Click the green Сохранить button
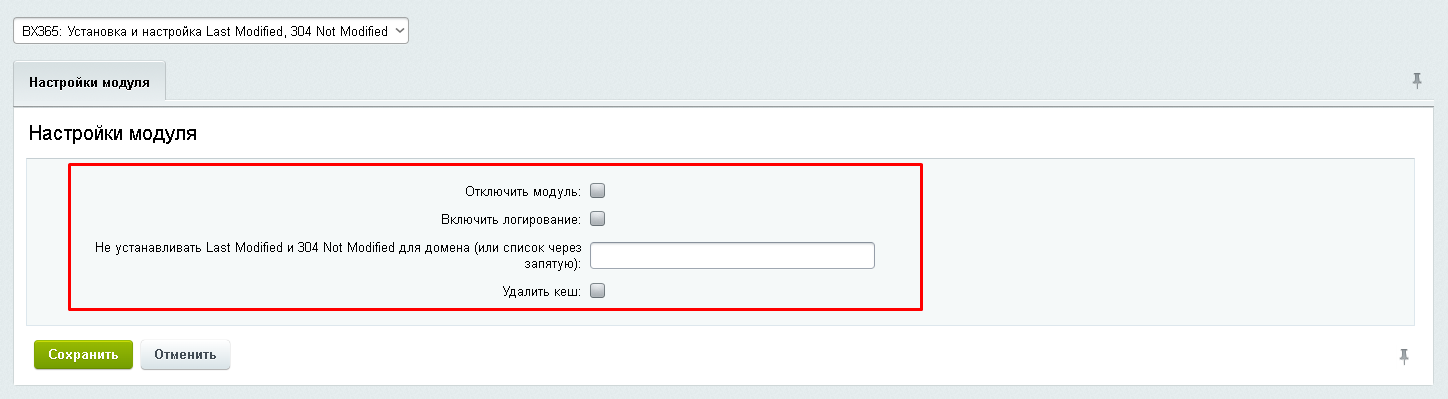Viewport: 1448px width, 399px height. (83, 355)
